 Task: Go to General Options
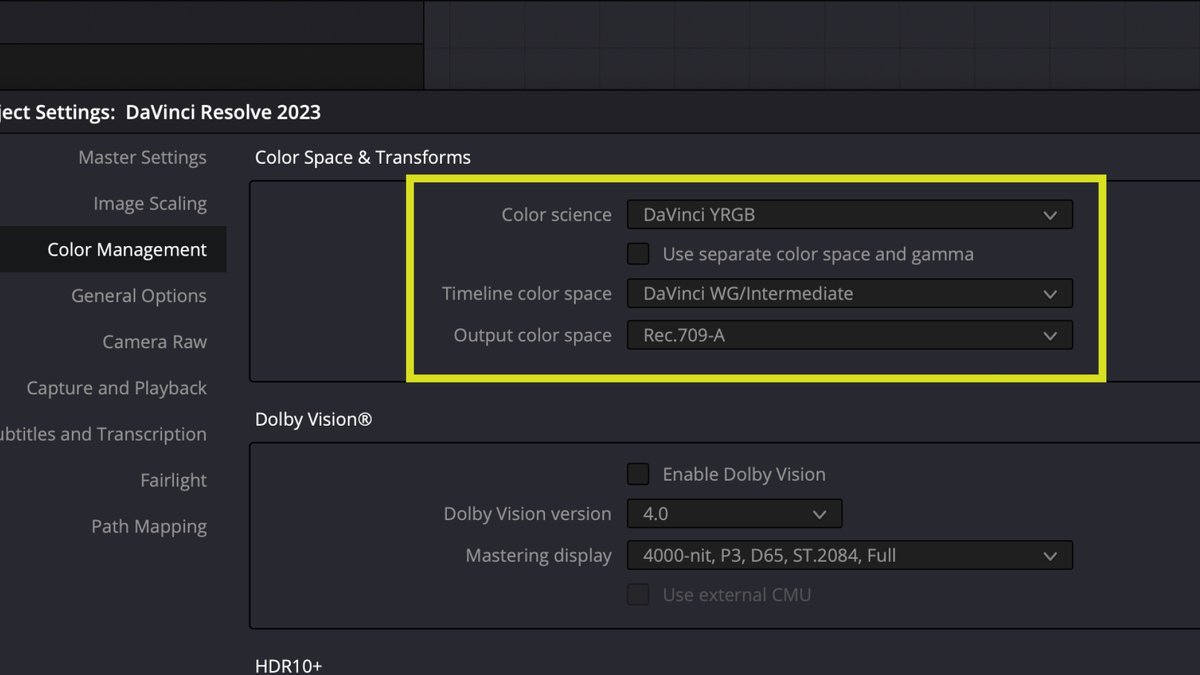[x=139, y=296]
